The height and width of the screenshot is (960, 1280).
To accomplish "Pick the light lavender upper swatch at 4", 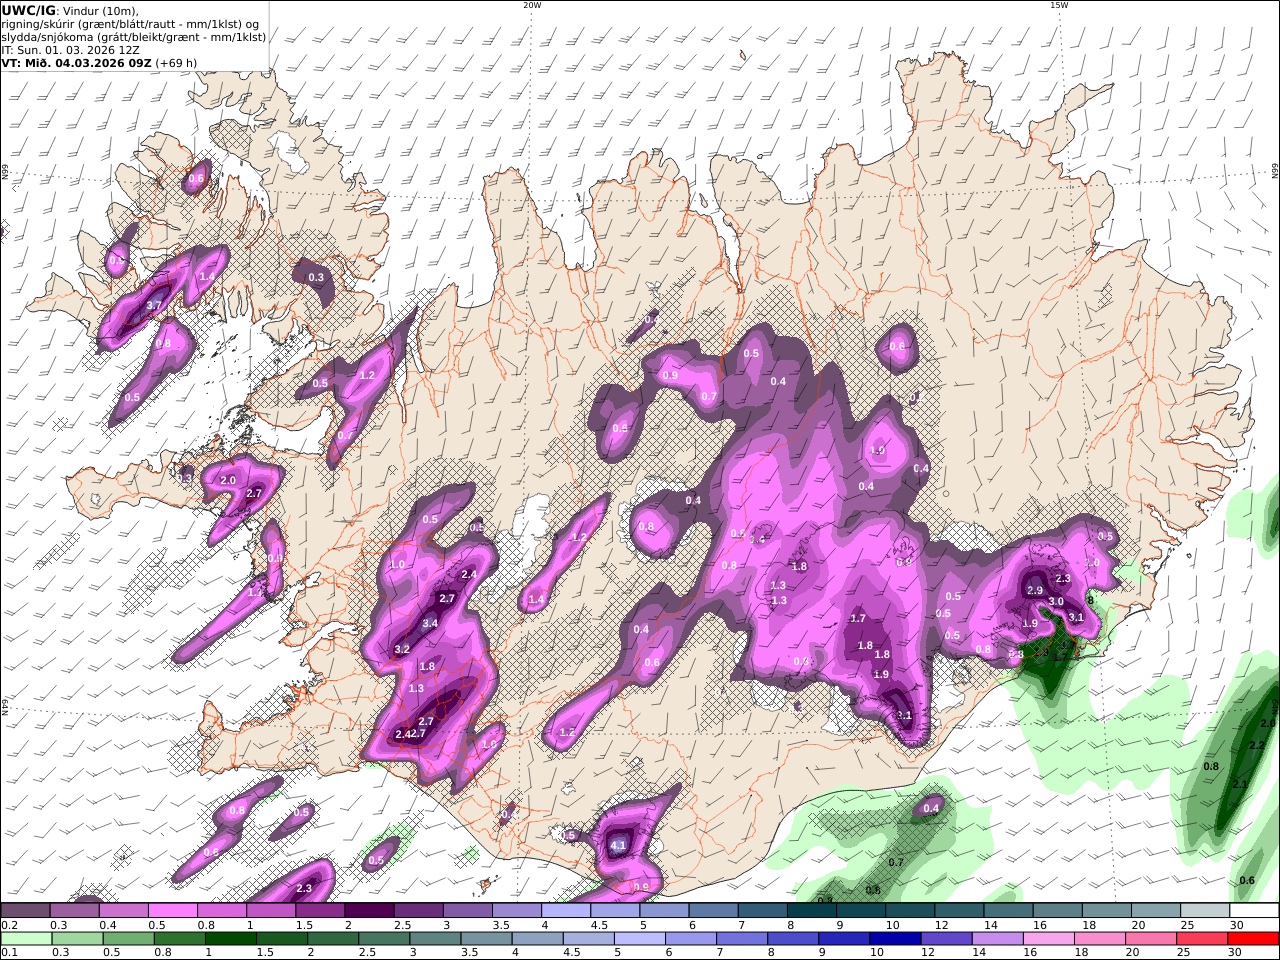I will (567, 911).
